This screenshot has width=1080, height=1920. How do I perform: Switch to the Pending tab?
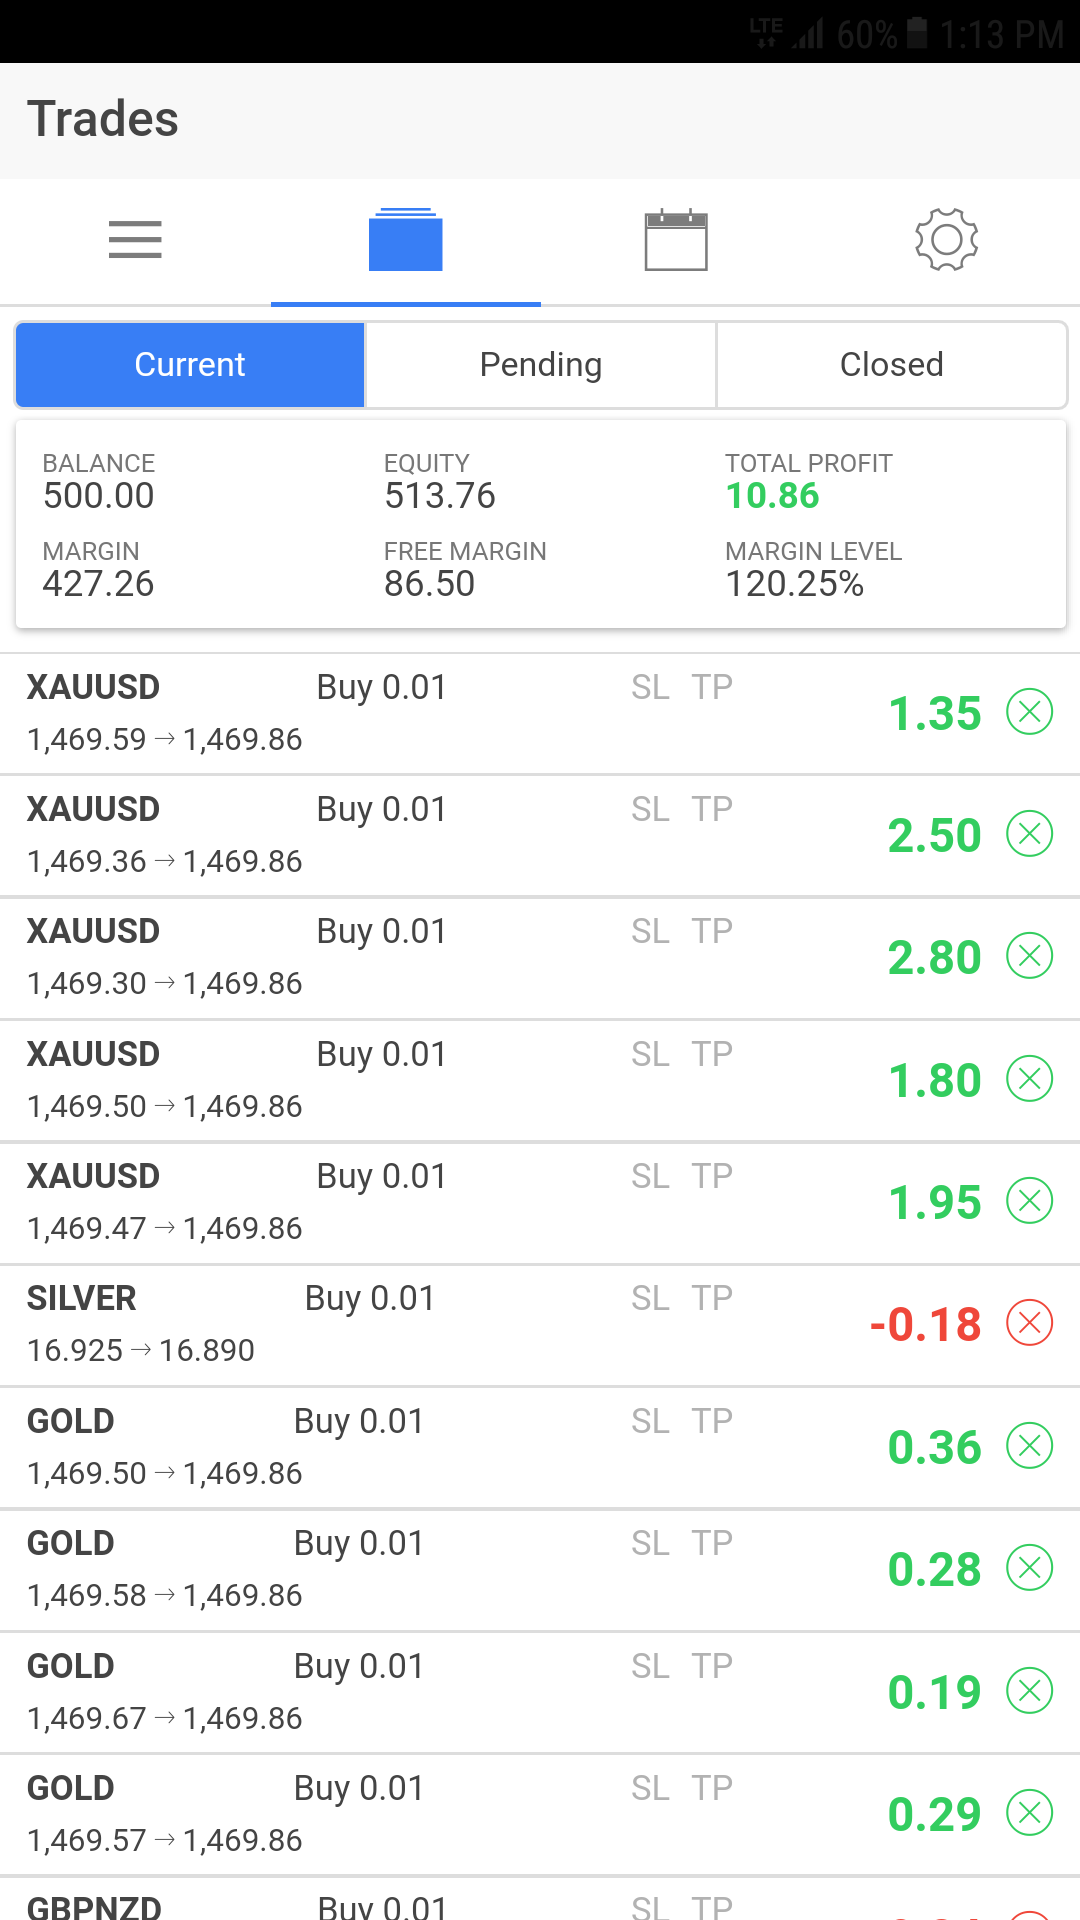pyautogui.click(x=541, y=365)
